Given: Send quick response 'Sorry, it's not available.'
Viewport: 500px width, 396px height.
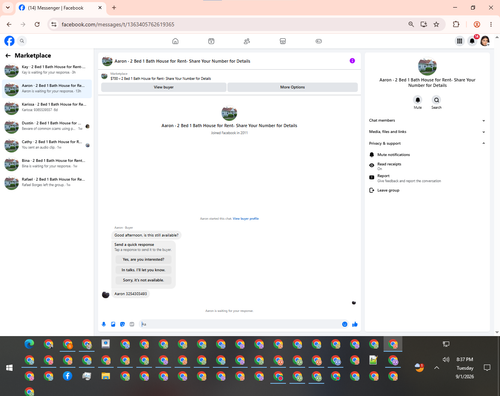Looking at the screenshot, I should pyautogui.click(x=143, y=280).
